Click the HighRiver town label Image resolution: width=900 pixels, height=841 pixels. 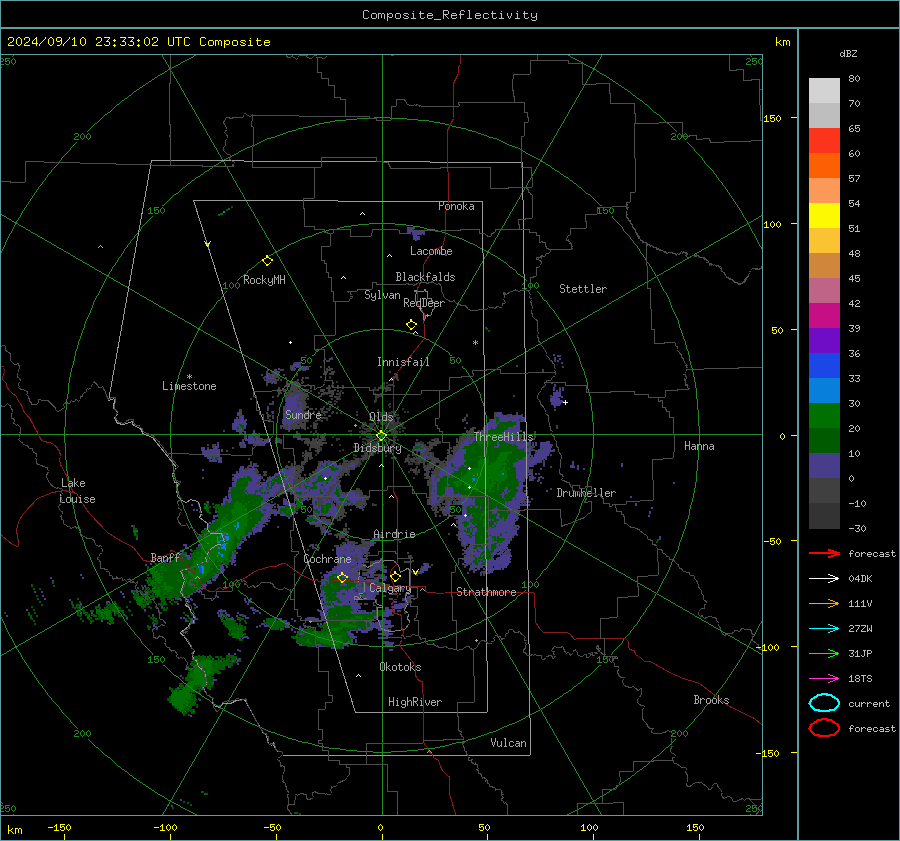click(x=415, y=702)
